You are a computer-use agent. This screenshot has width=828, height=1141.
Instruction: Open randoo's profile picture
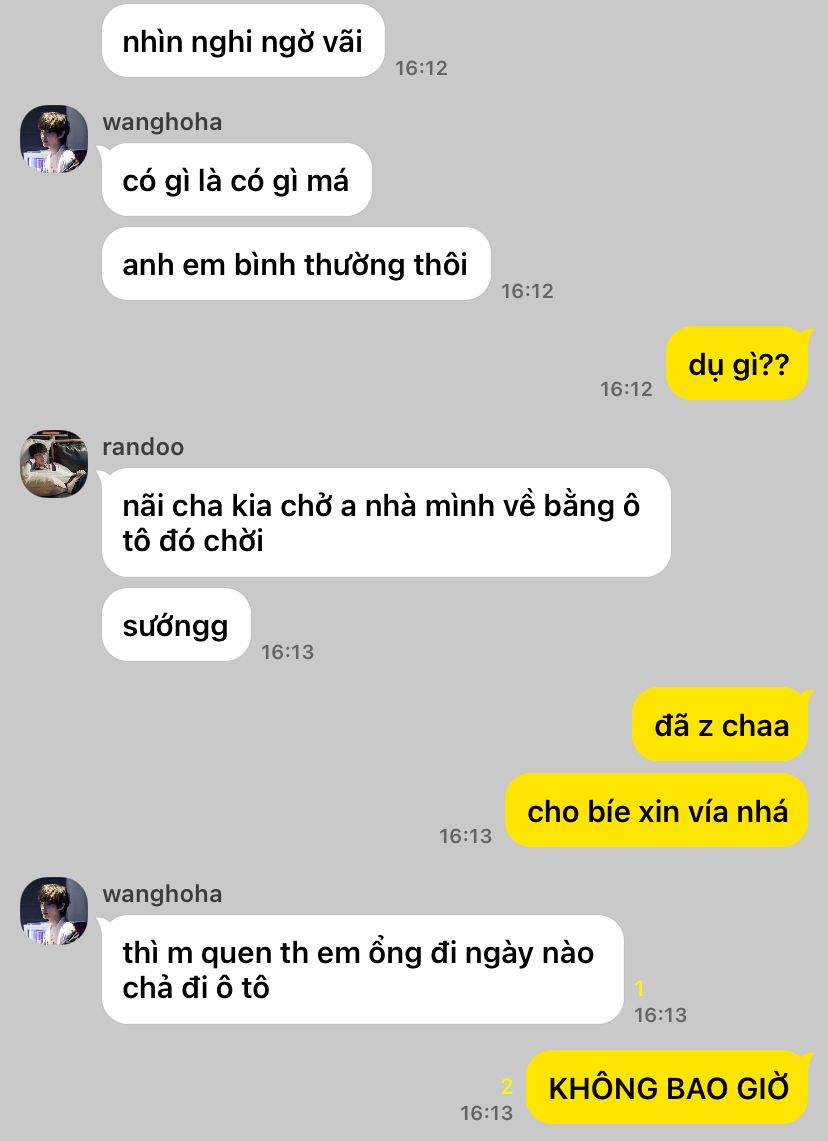pos(54,464)
